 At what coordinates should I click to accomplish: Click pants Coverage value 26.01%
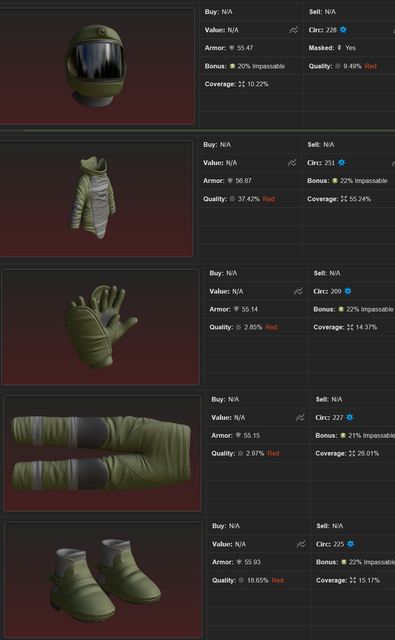point(368,453)
